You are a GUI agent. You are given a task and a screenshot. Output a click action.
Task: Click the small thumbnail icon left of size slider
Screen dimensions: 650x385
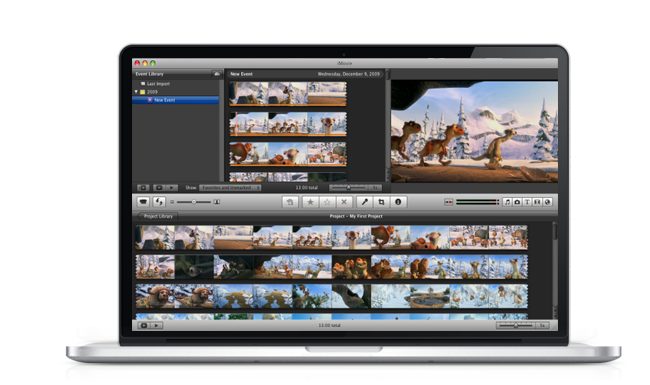point(172,202)
